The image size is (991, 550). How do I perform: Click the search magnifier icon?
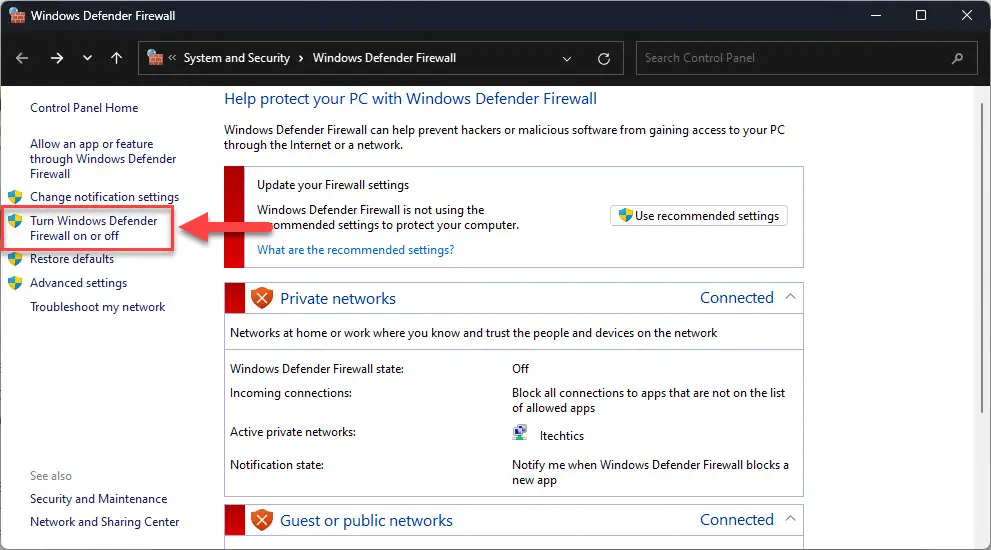click(958, 58)
